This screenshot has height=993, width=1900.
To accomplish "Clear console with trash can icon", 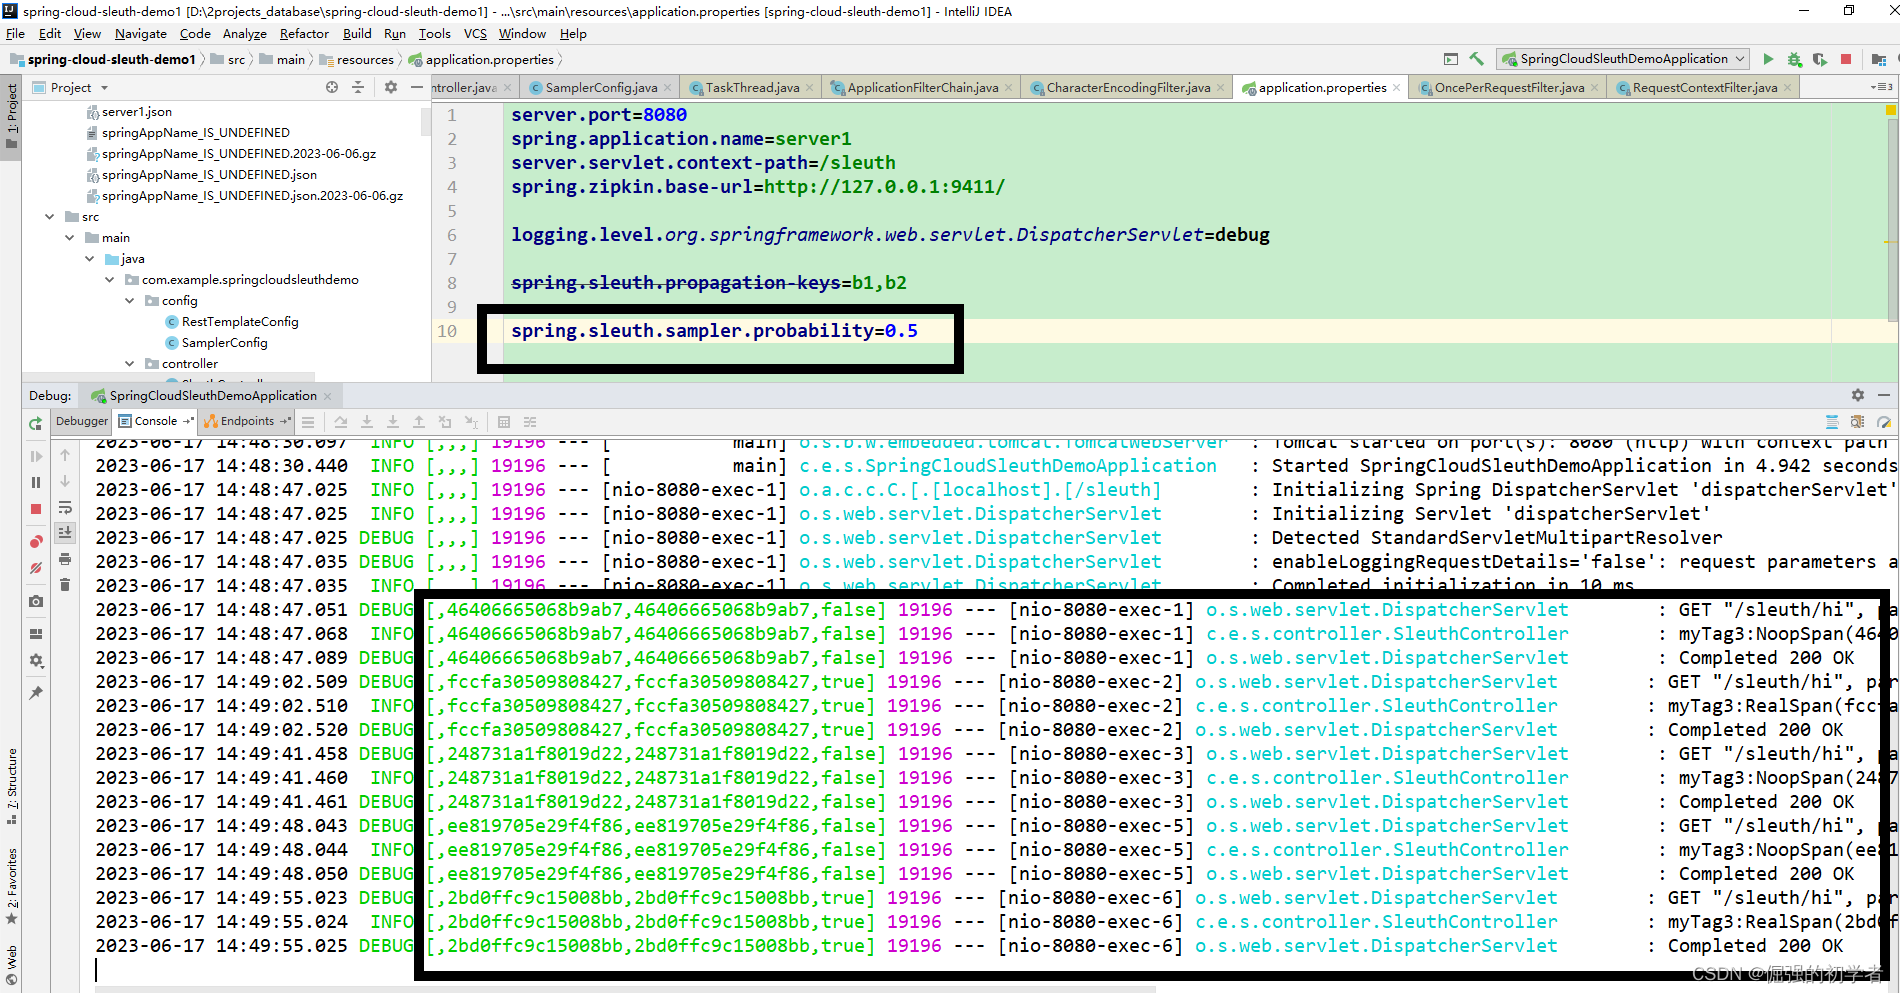I will tap(65, 585).
